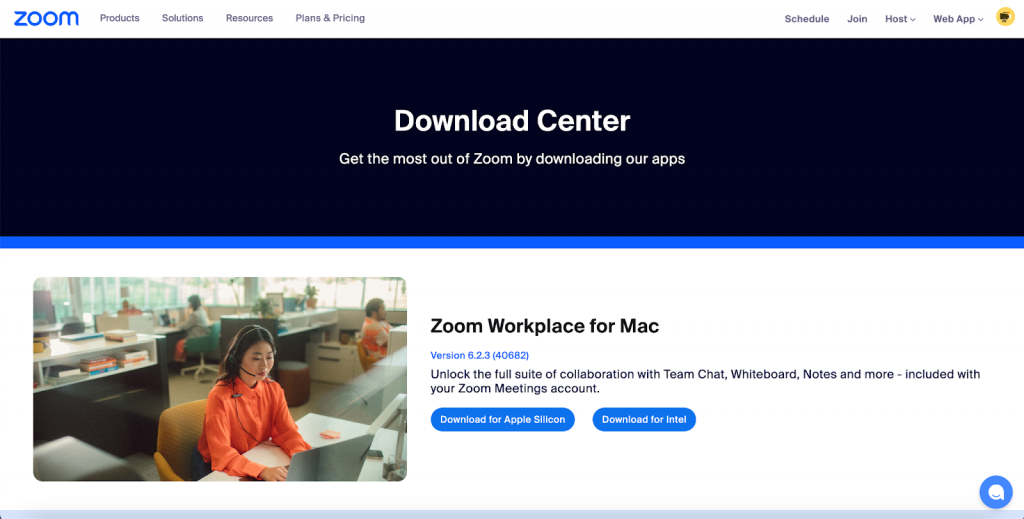Open the Products menu
Screen dimensions: 1024x519
[120, 18]
